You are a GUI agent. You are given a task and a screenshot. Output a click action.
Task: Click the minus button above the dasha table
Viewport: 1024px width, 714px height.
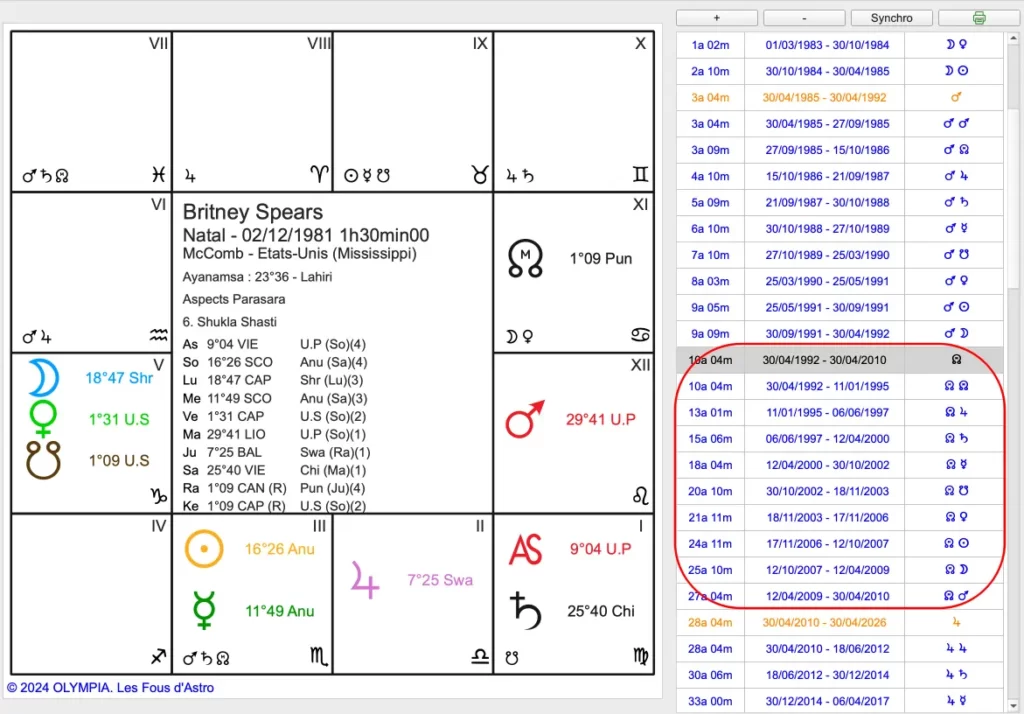point(804,18)
